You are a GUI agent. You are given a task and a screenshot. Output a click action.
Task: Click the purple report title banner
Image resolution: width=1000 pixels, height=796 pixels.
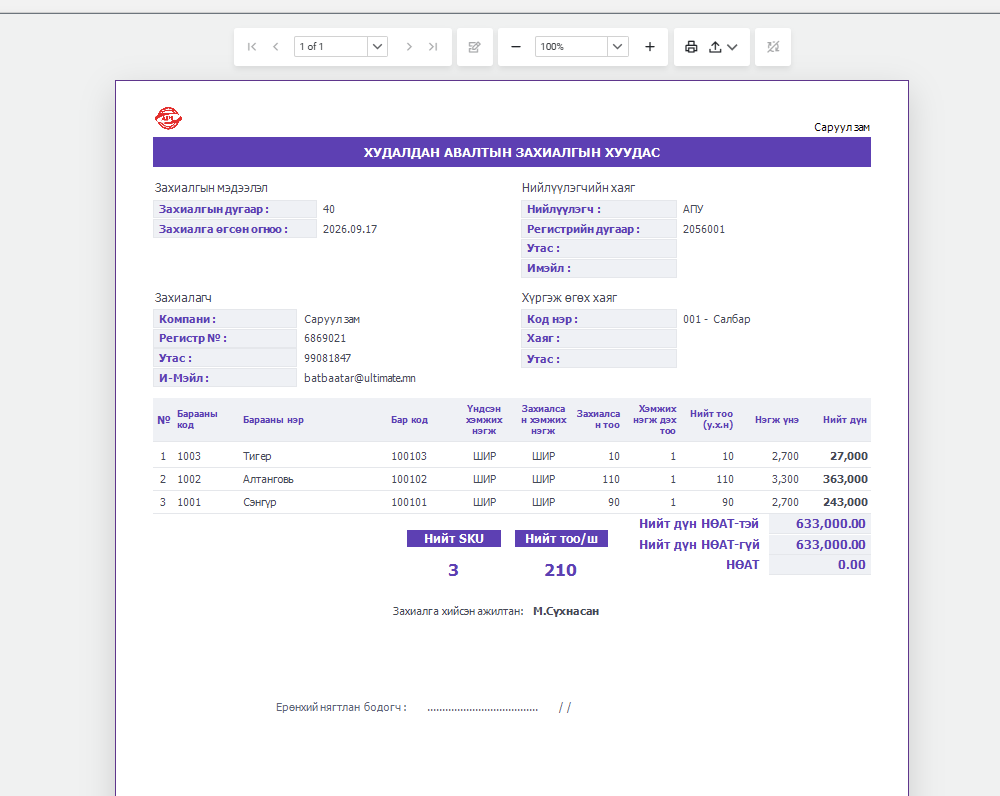point(511,152)
